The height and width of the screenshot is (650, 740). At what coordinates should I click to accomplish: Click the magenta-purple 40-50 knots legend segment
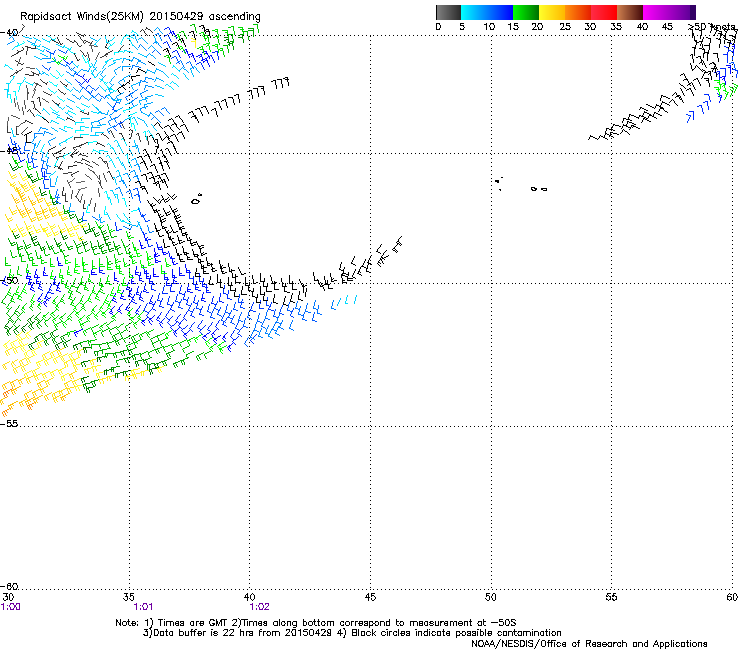pos(669,12)
